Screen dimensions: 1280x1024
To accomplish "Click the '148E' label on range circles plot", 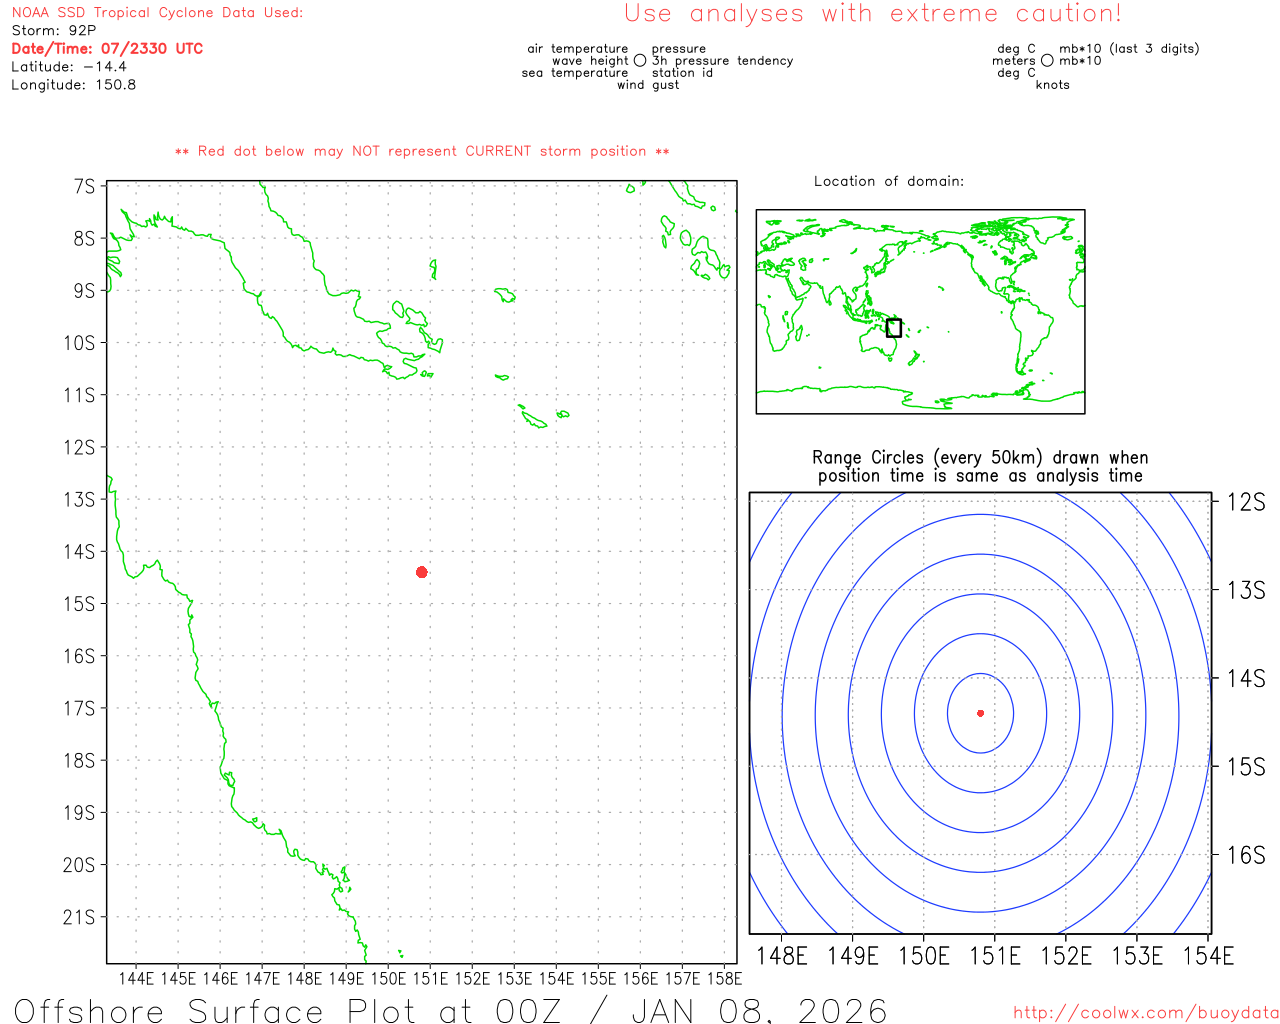I will pos(782,956).
